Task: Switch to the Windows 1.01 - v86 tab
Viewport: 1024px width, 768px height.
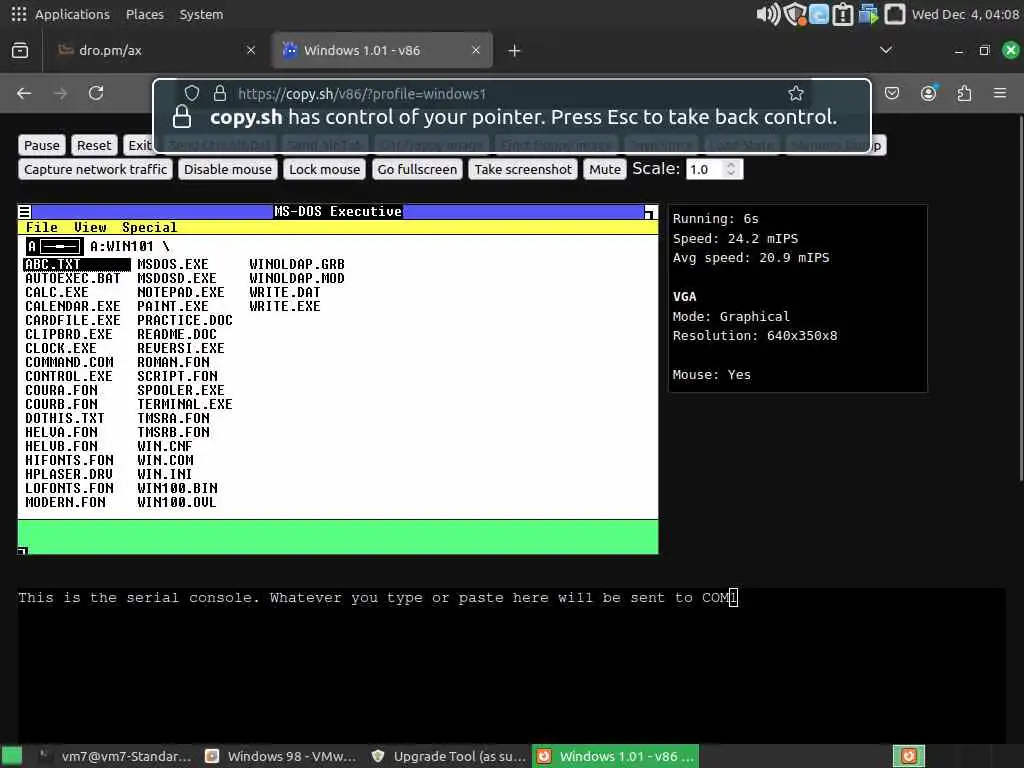Action: pyautogui.click(x=383, y=50)
